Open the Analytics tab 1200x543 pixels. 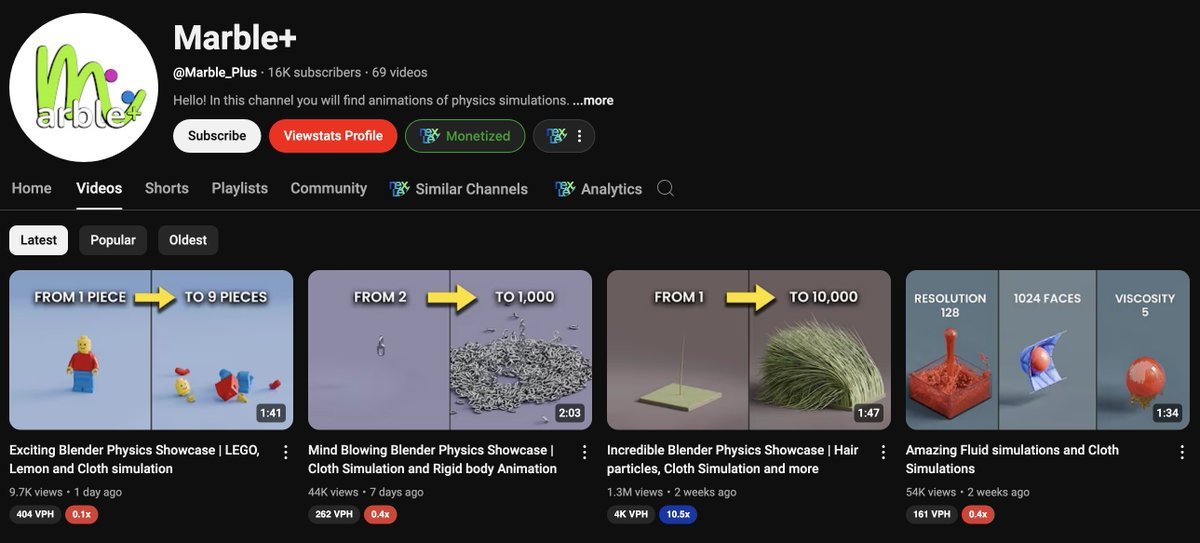click(x=599, y=188)
